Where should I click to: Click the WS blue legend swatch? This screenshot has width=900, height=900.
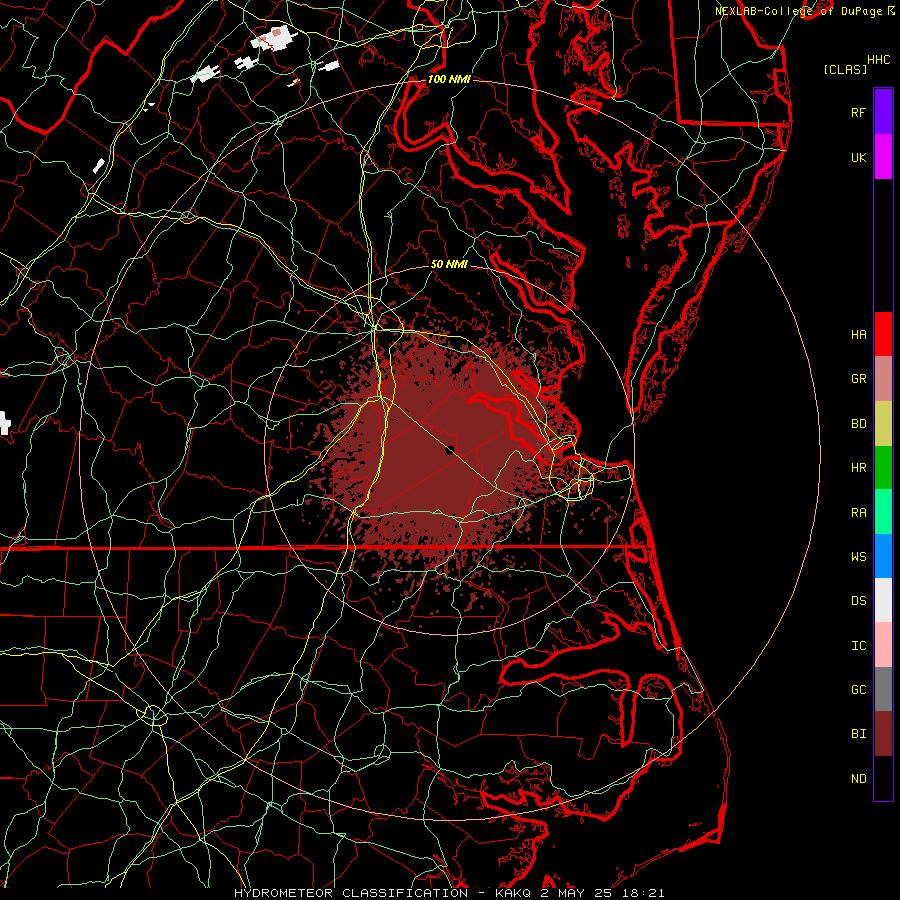[x=883, y=556]
